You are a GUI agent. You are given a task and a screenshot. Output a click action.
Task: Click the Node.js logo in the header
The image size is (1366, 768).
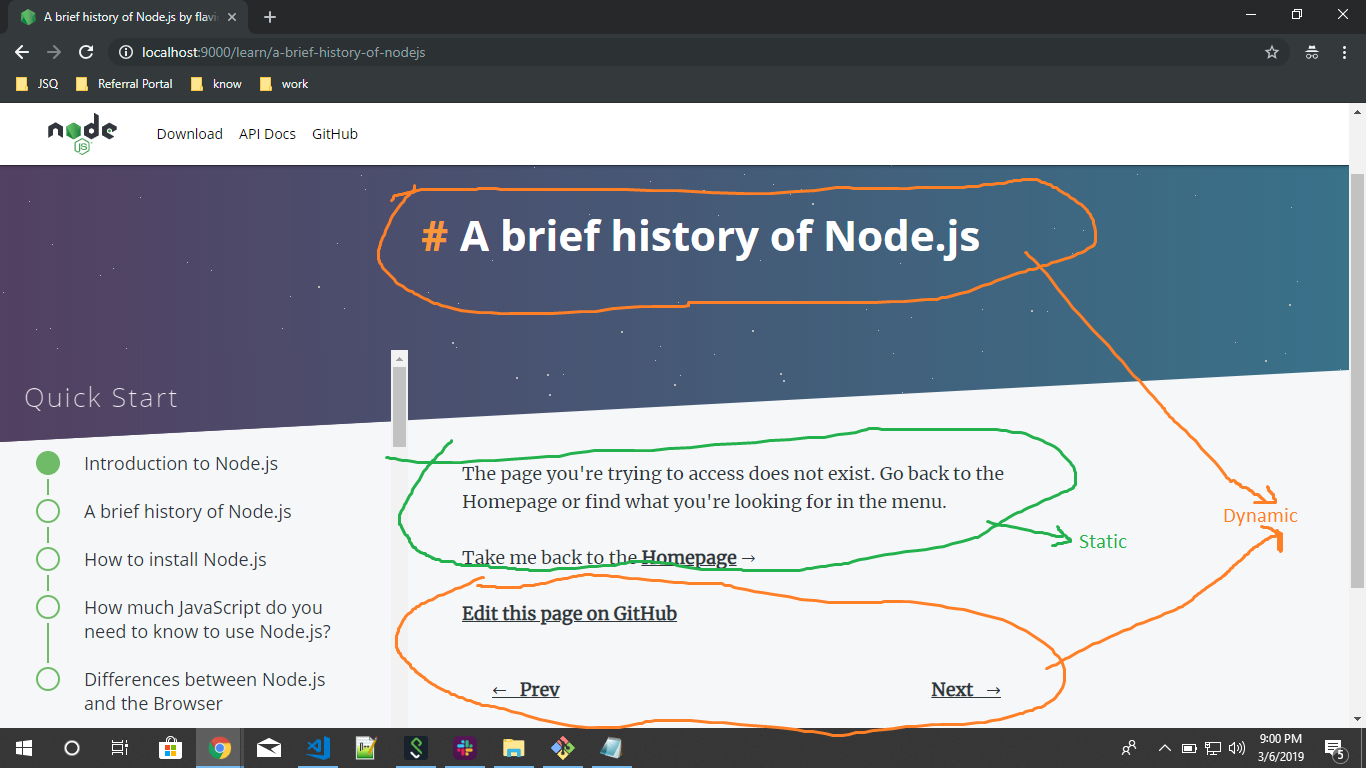pyautogui.click(x=82, y=134)
